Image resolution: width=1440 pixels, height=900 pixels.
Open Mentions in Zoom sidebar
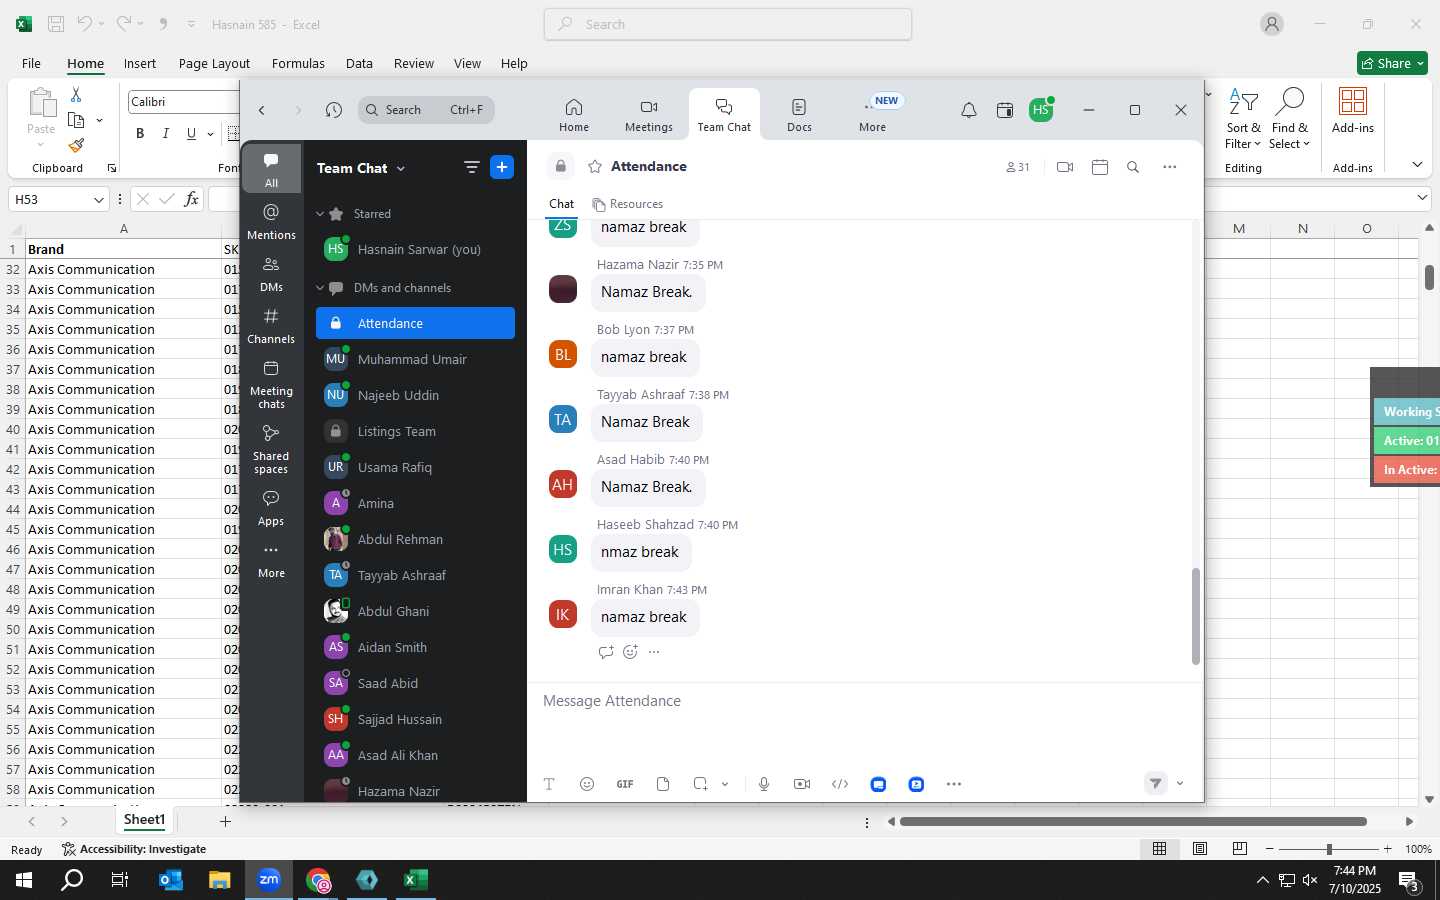[x=271, y=222]
